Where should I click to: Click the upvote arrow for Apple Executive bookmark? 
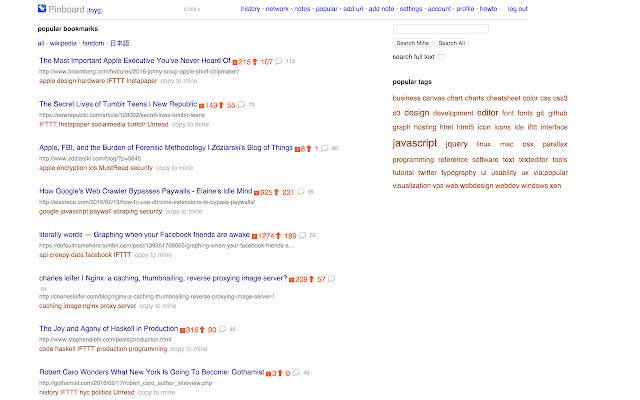pos(255,62)
